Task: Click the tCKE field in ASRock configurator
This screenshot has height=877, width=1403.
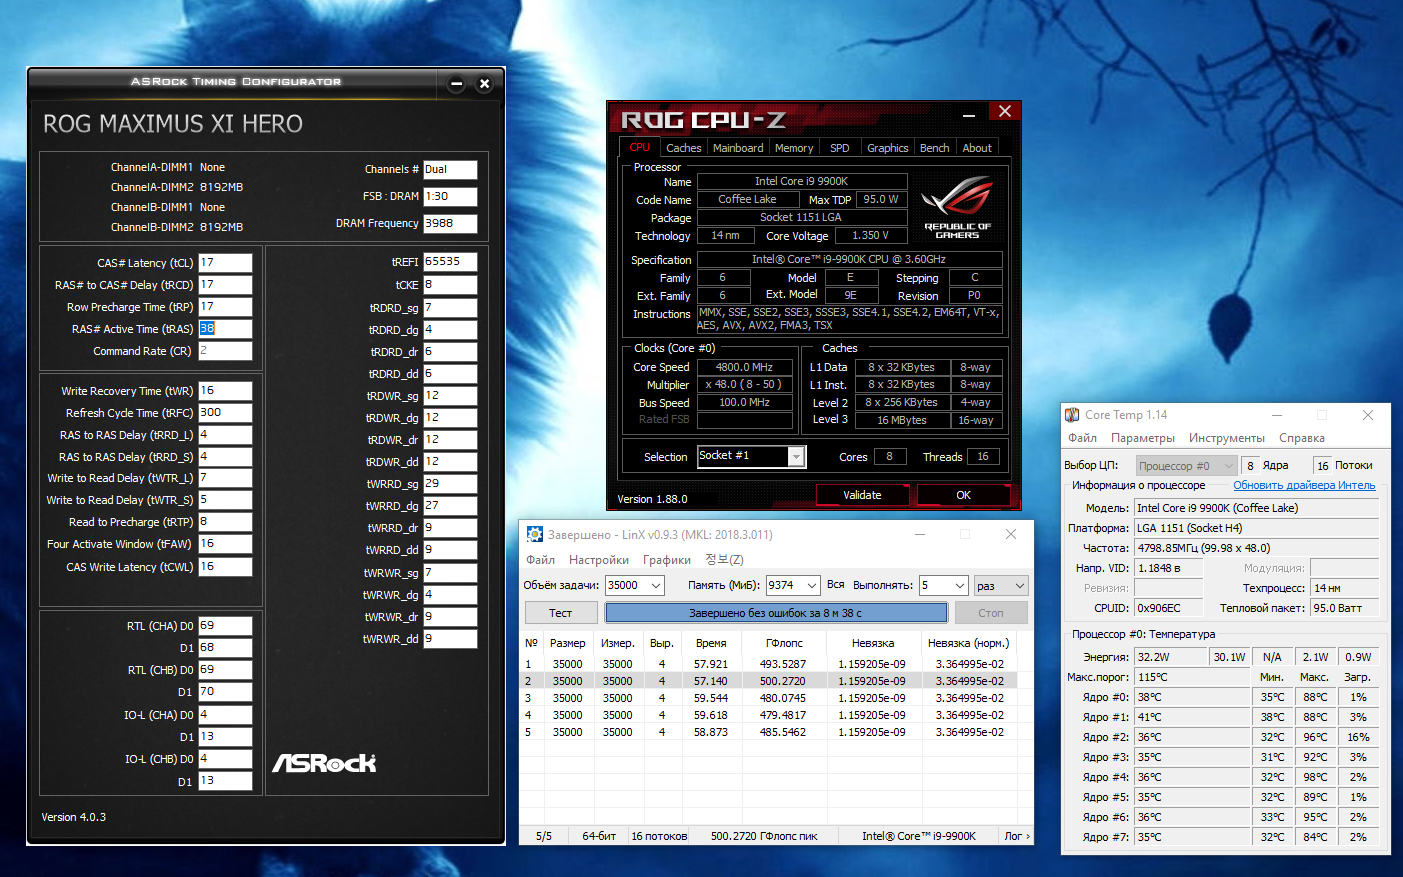Action: pos(450,285)
